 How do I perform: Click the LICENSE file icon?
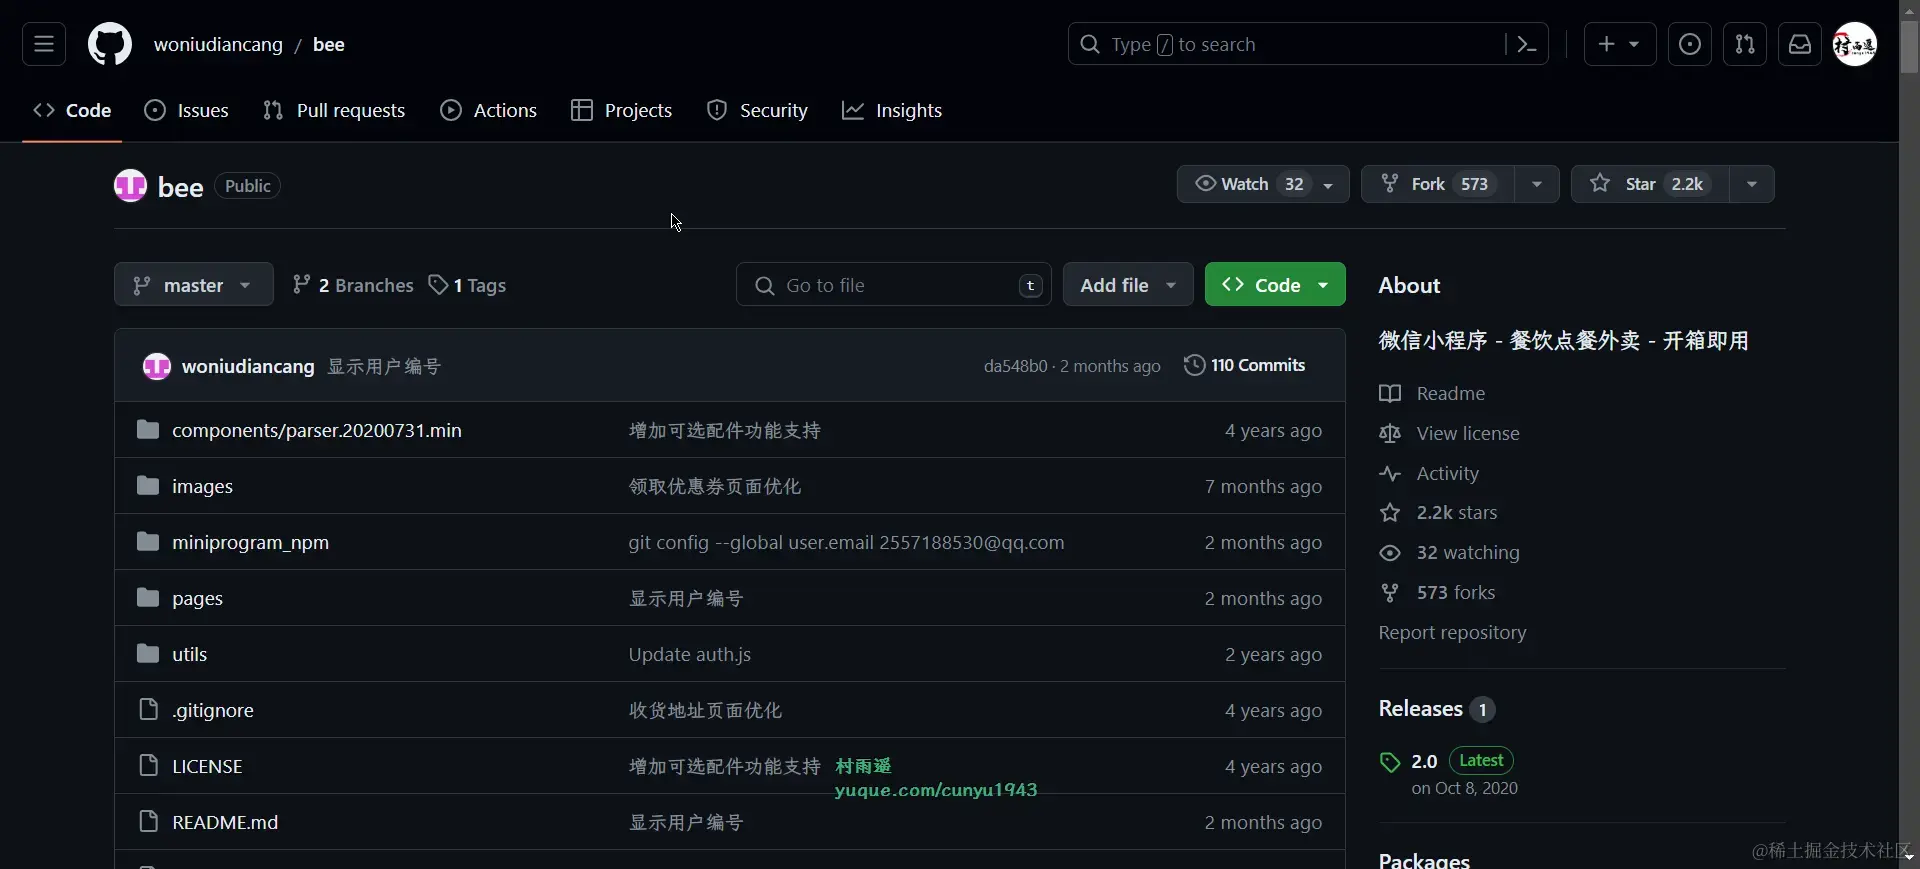click(x=149, y=766)
